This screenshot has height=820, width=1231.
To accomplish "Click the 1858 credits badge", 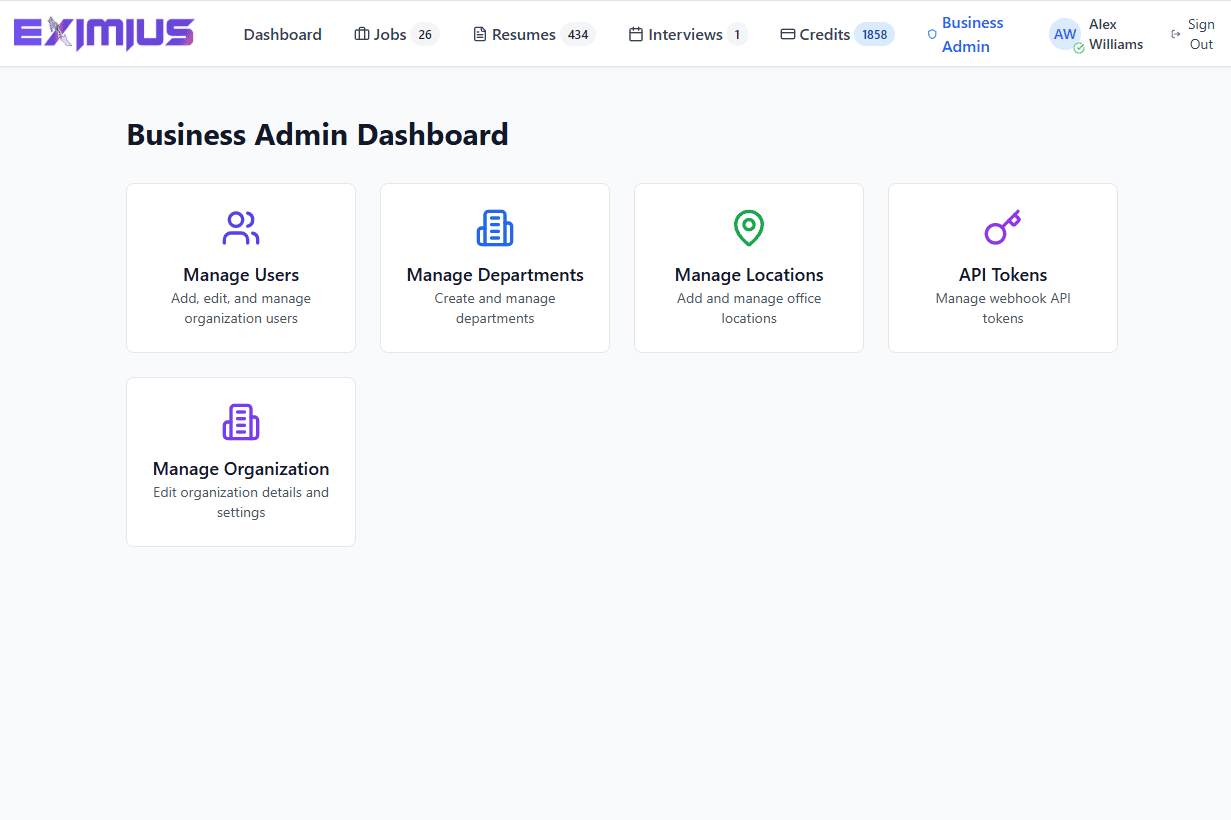I will 874,35.
